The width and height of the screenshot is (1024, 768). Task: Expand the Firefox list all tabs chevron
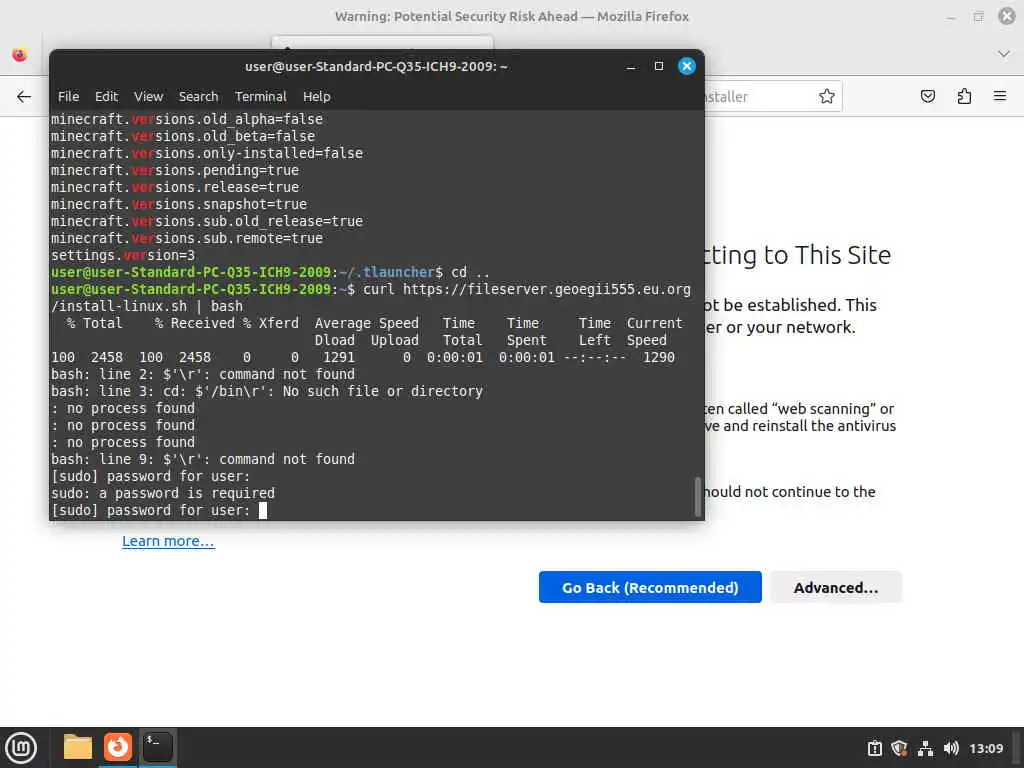pyautogui.click(x=1004, y=54)
